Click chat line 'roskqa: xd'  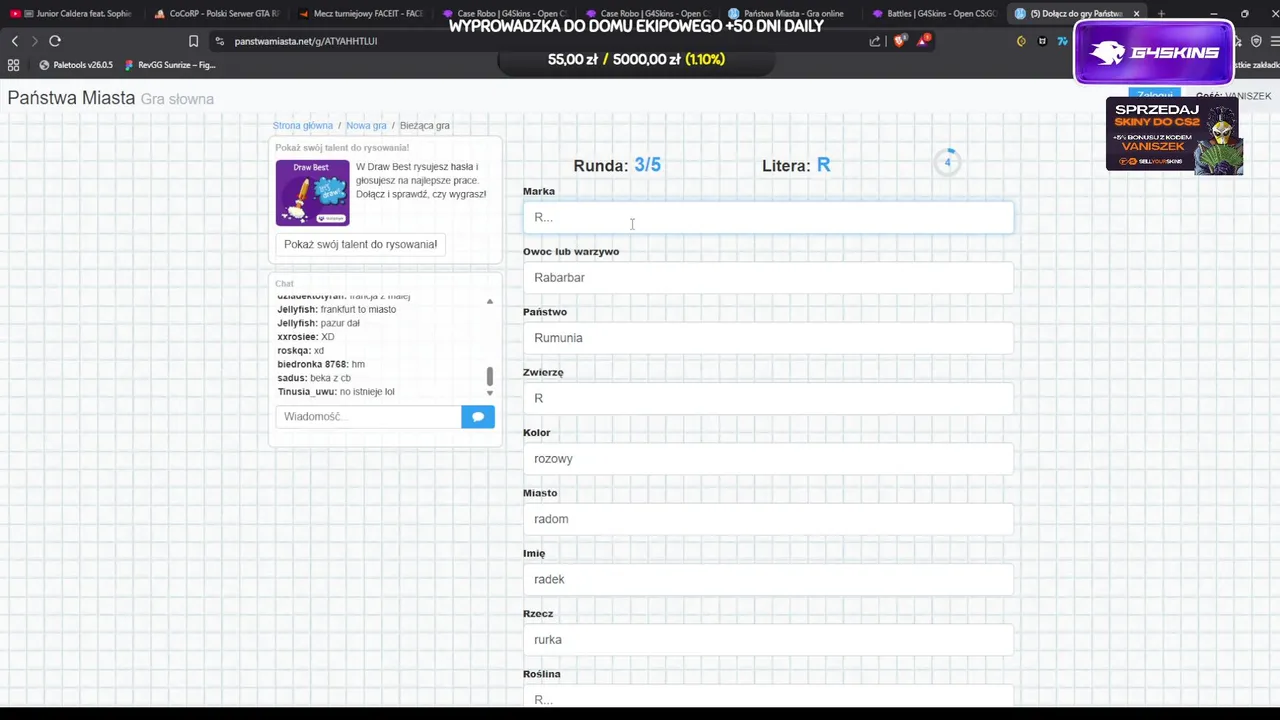(x=301, y=351)
